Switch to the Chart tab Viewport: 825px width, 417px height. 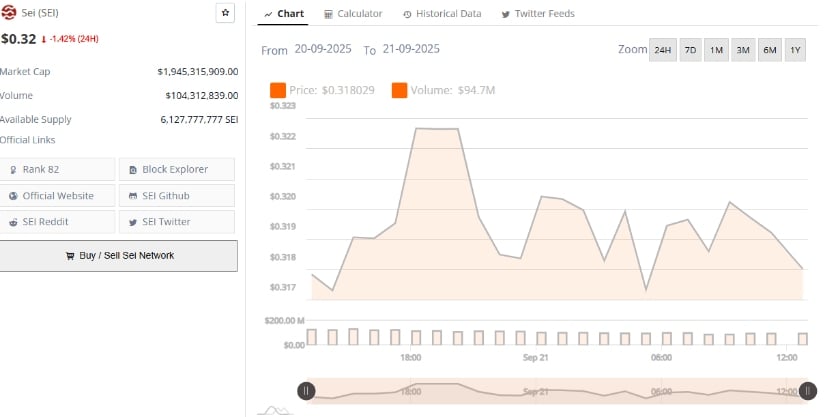(284, 14)
